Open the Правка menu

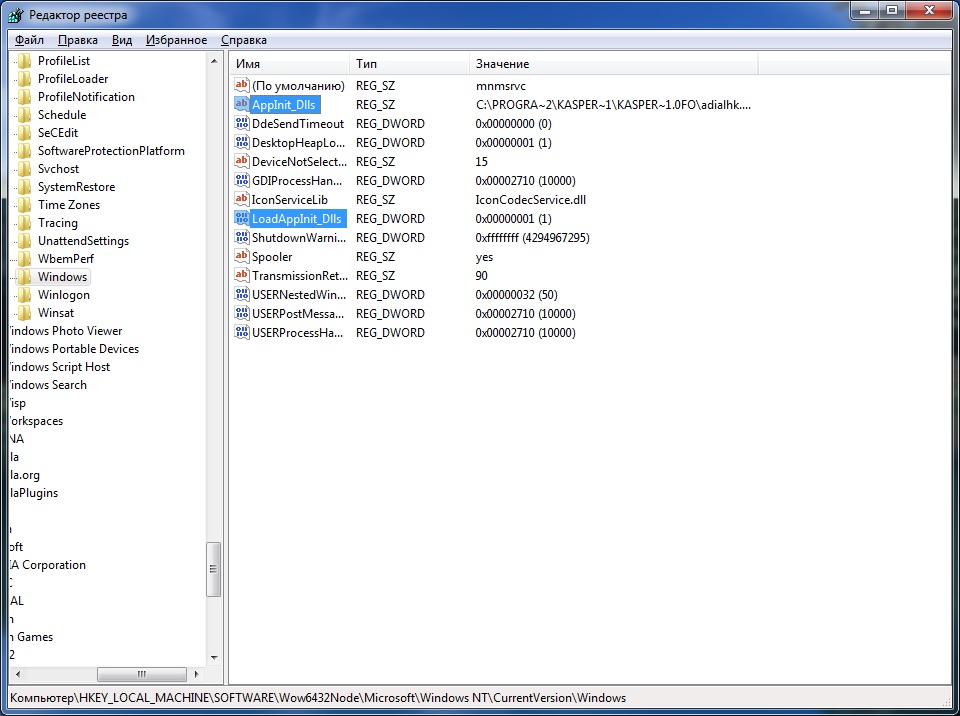pyautogui.click(x=78, y=40)
